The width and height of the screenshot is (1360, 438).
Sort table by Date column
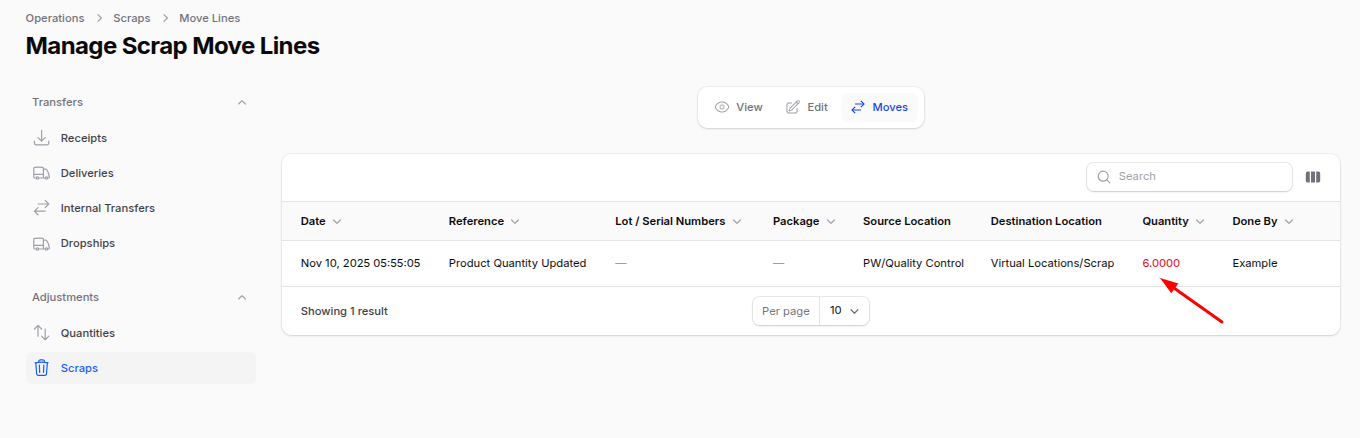(x=321, y=221)
